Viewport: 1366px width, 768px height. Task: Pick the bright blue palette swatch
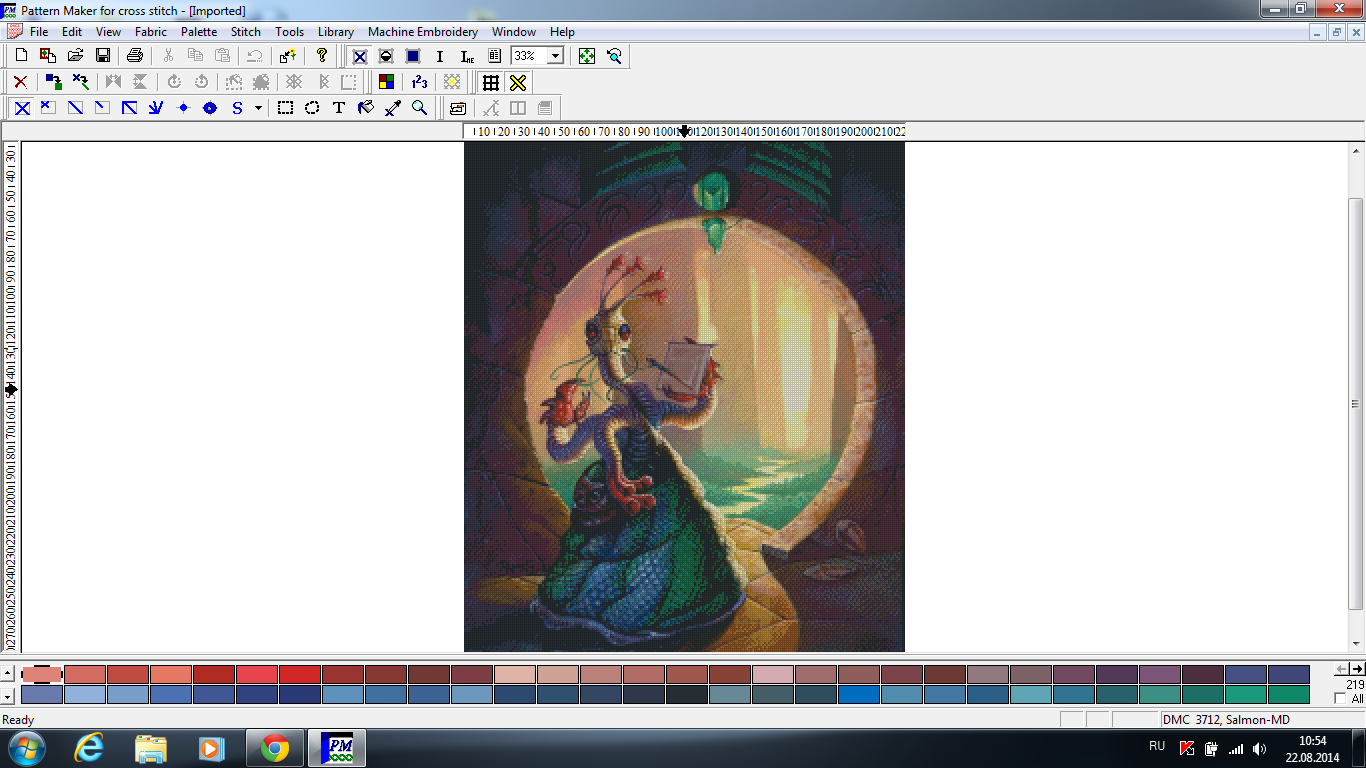859,694
